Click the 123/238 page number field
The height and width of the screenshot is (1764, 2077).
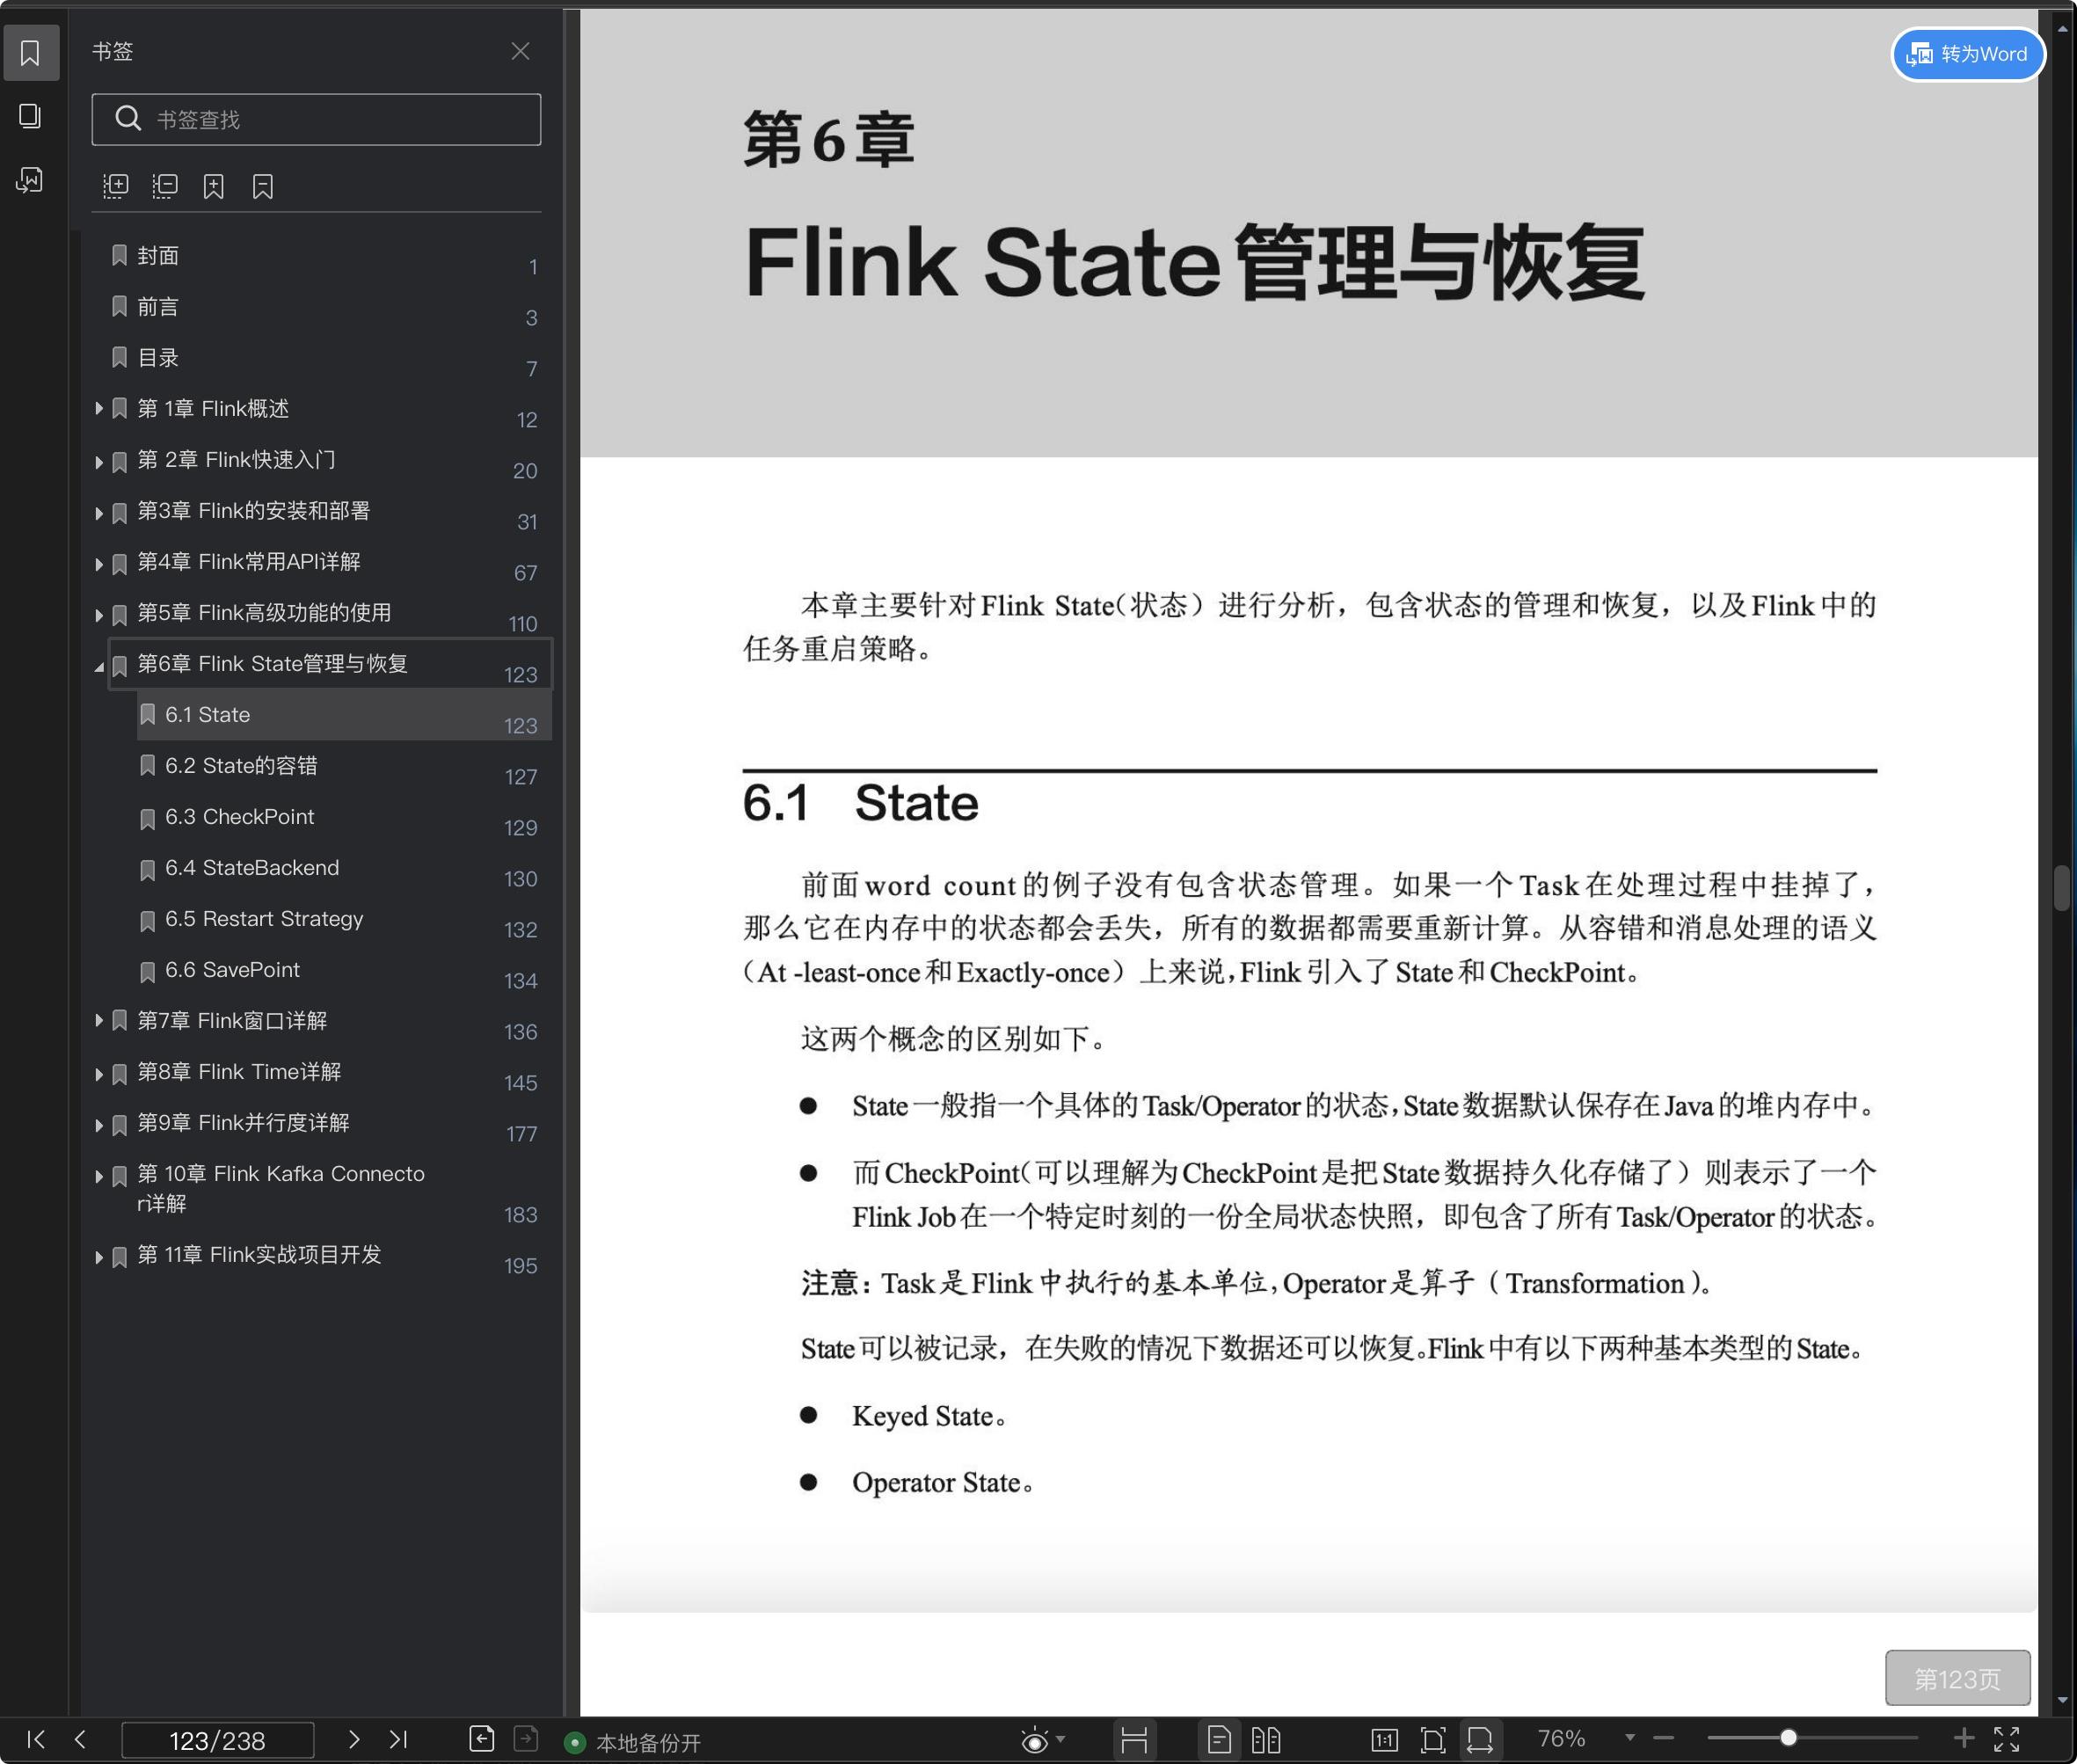pyautogui.click(x=217, y=1741)
